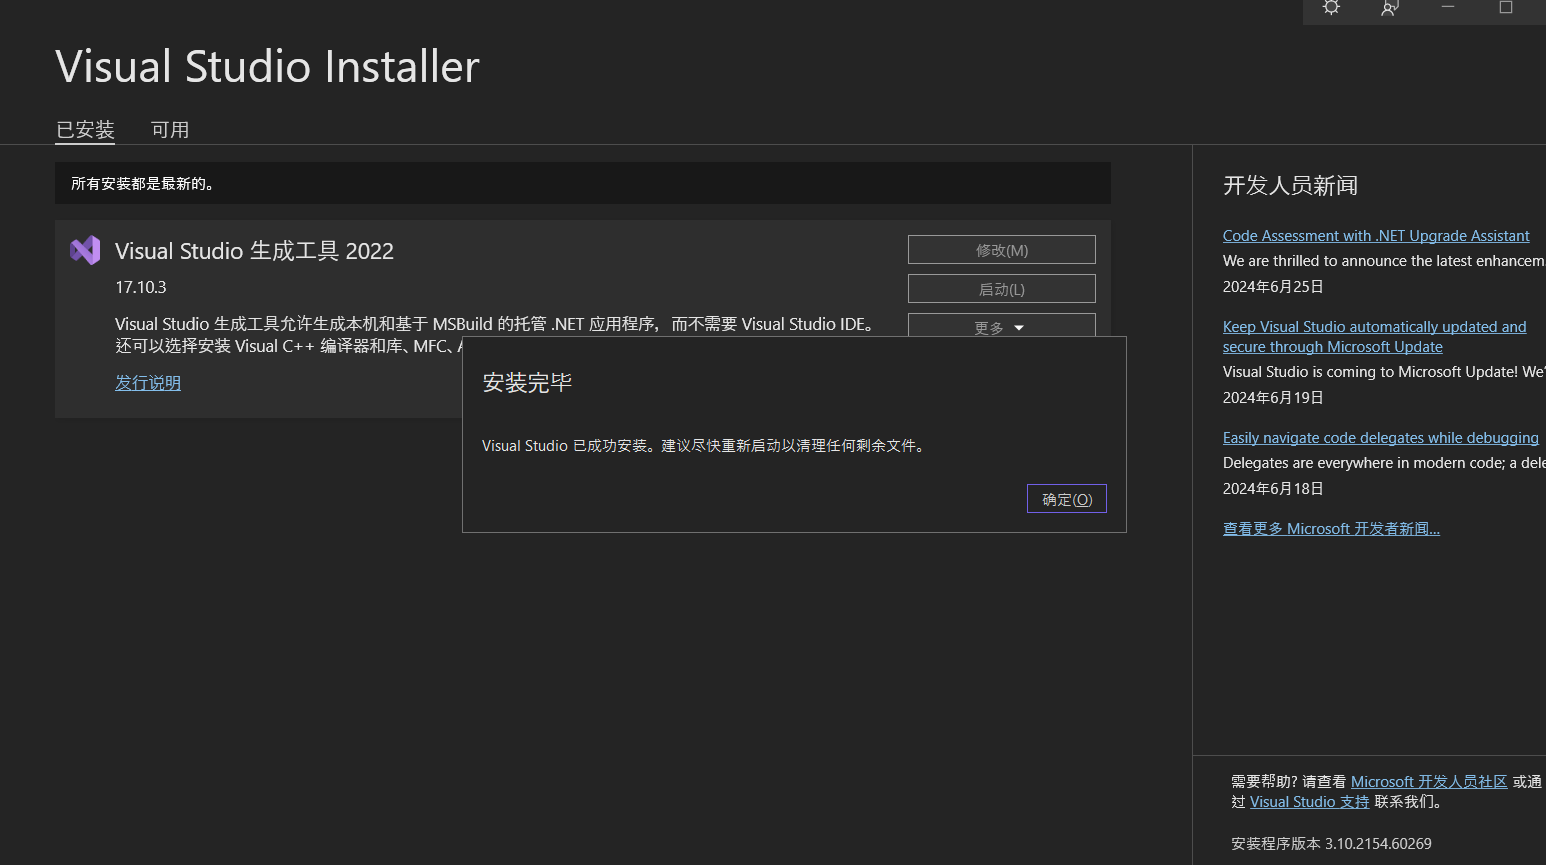Maximize the Visual Studio Installer window
Screen dimensions: 1546x865
(1506, 8)
